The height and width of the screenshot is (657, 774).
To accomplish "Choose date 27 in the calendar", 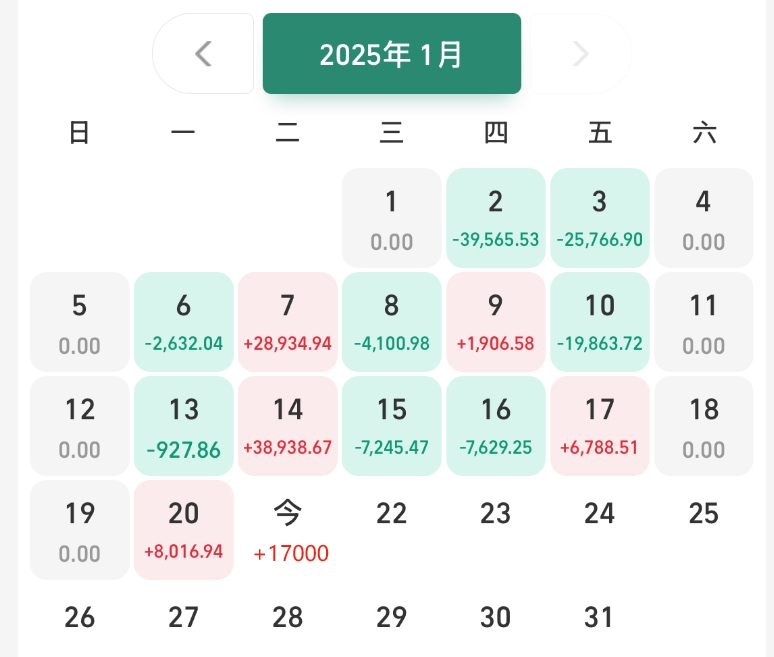I will tap(184, 617).
